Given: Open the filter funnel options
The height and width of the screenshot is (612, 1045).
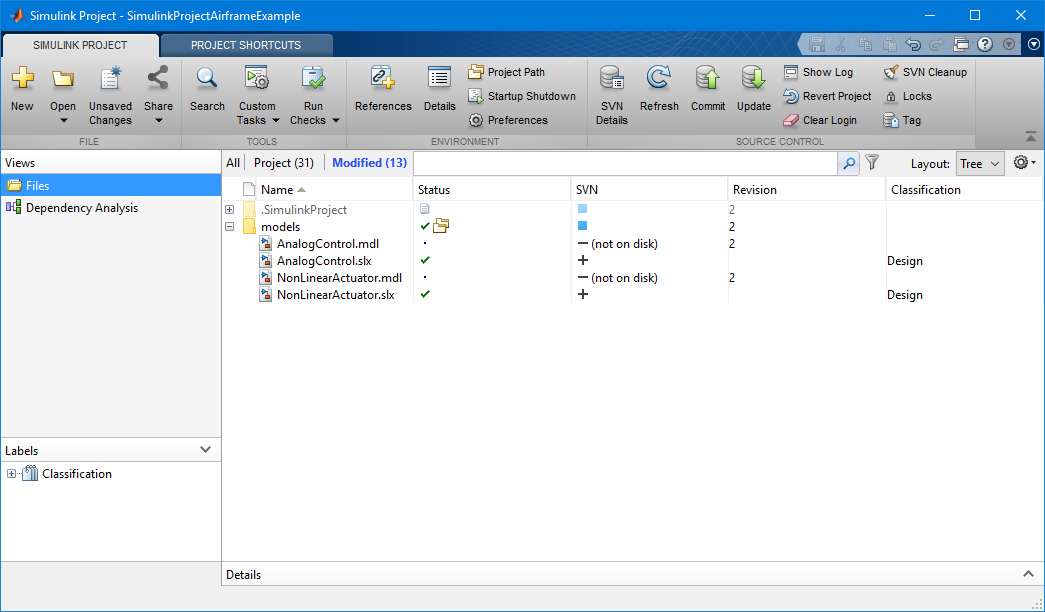Looking at the screenshot, I should pos(872,162).
